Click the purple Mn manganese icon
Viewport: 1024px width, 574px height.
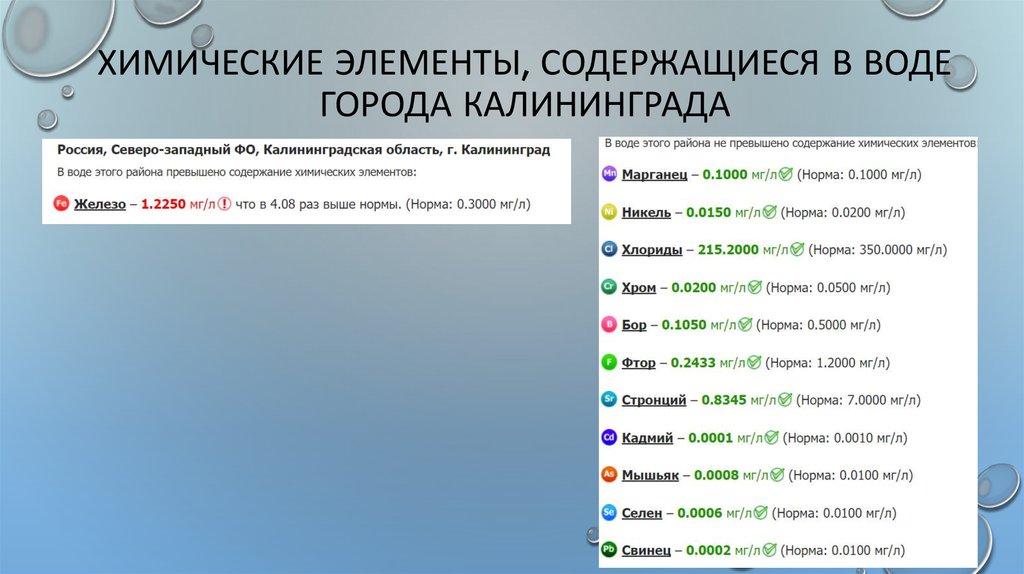pyautogui.click(x=609, y=174)
